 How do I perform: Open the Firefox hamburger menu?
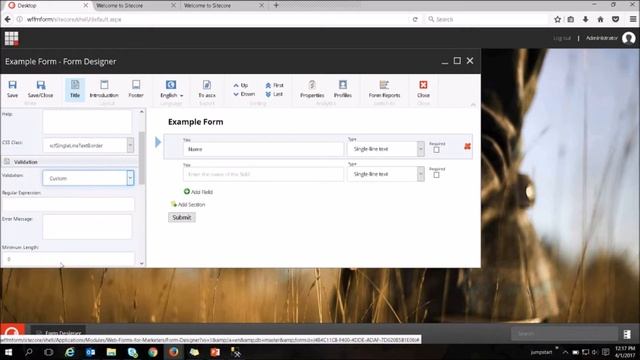click(633, 19)
